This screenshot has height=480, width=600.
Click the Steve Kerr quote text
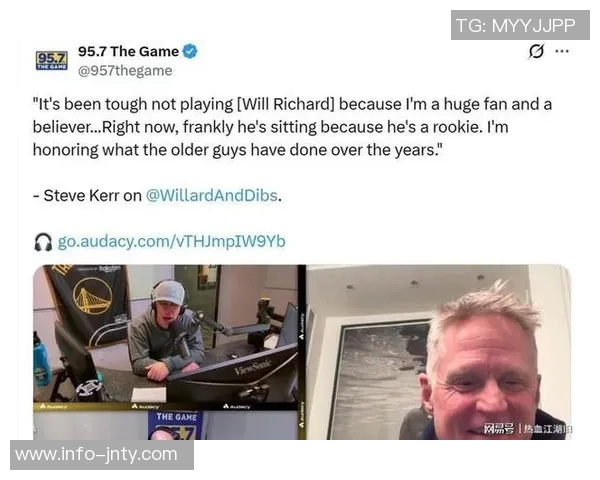coord(292,127)
